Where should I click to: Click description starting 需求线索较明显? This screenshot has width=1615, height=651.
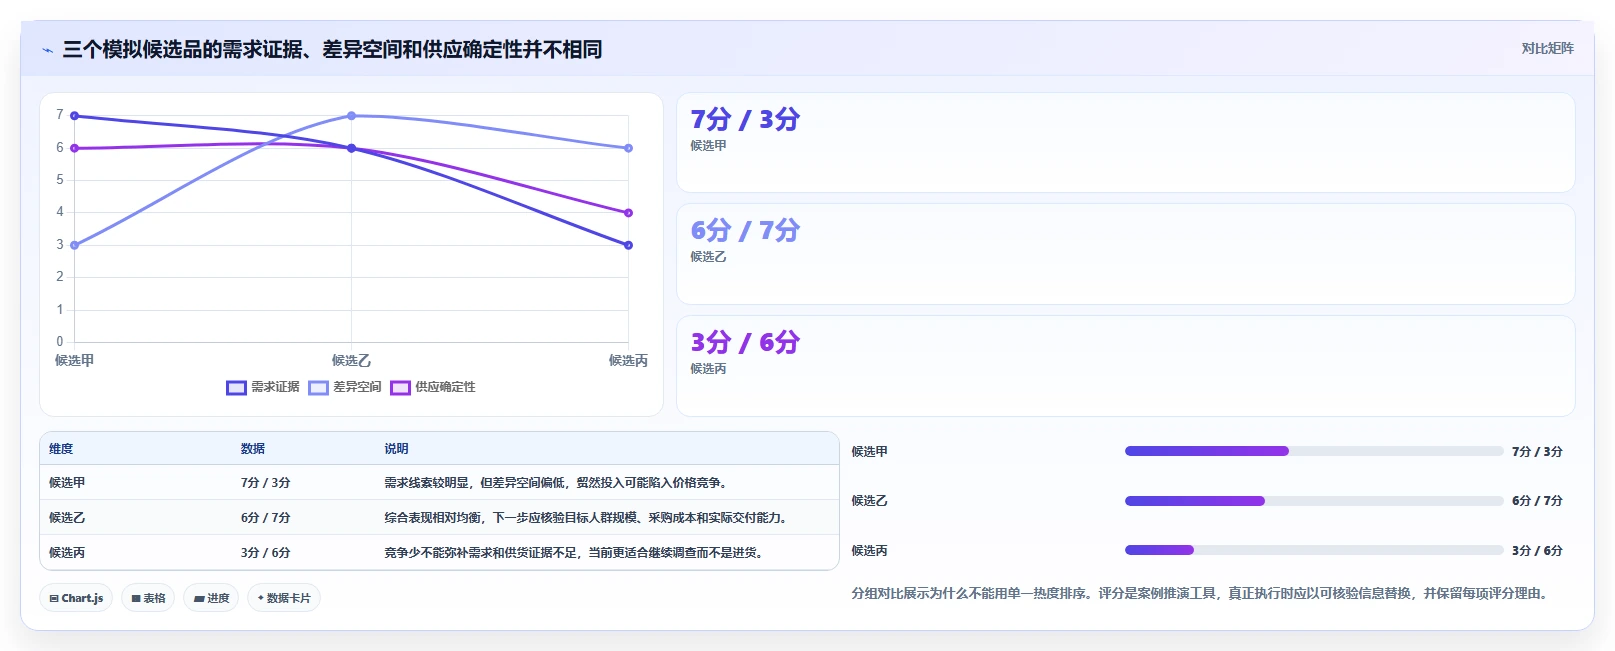tap(557, 483)
